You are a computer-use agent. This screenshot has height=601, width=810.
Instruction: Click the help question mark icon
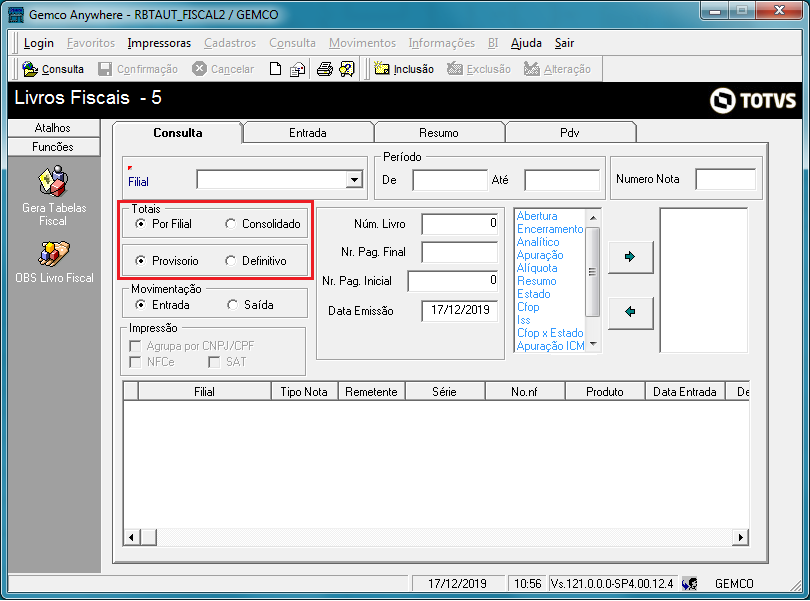[347, 69]
